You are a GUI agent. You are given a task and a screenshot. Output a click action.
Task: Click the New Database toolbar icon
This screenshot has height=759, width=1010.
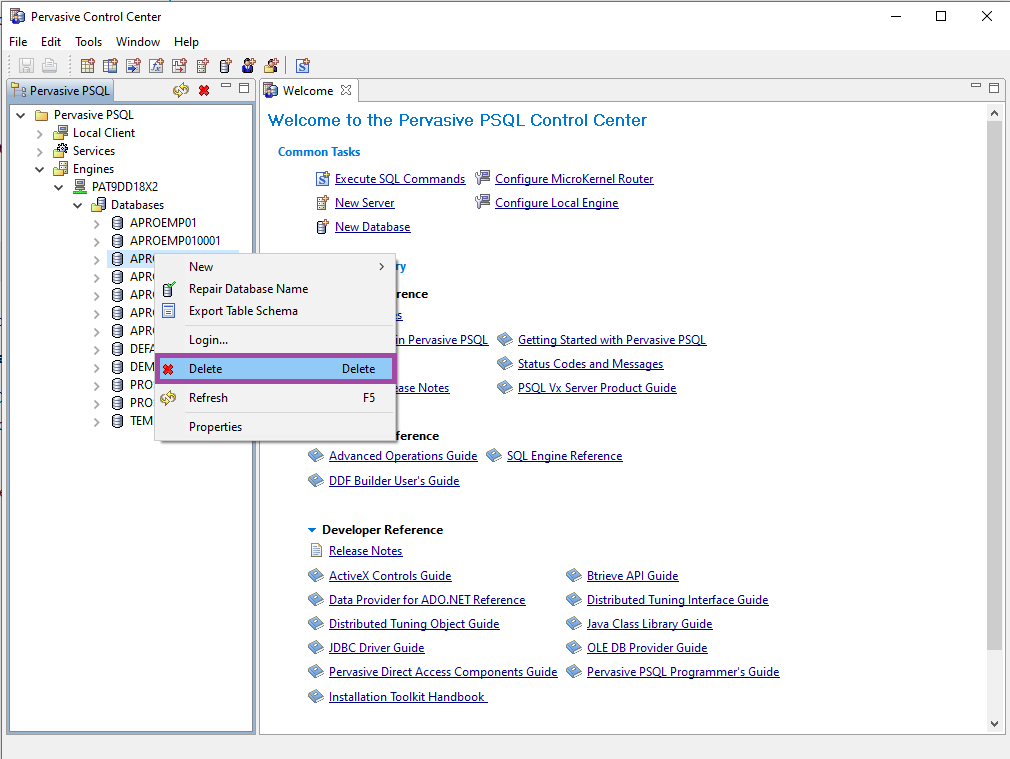point(225,65)
